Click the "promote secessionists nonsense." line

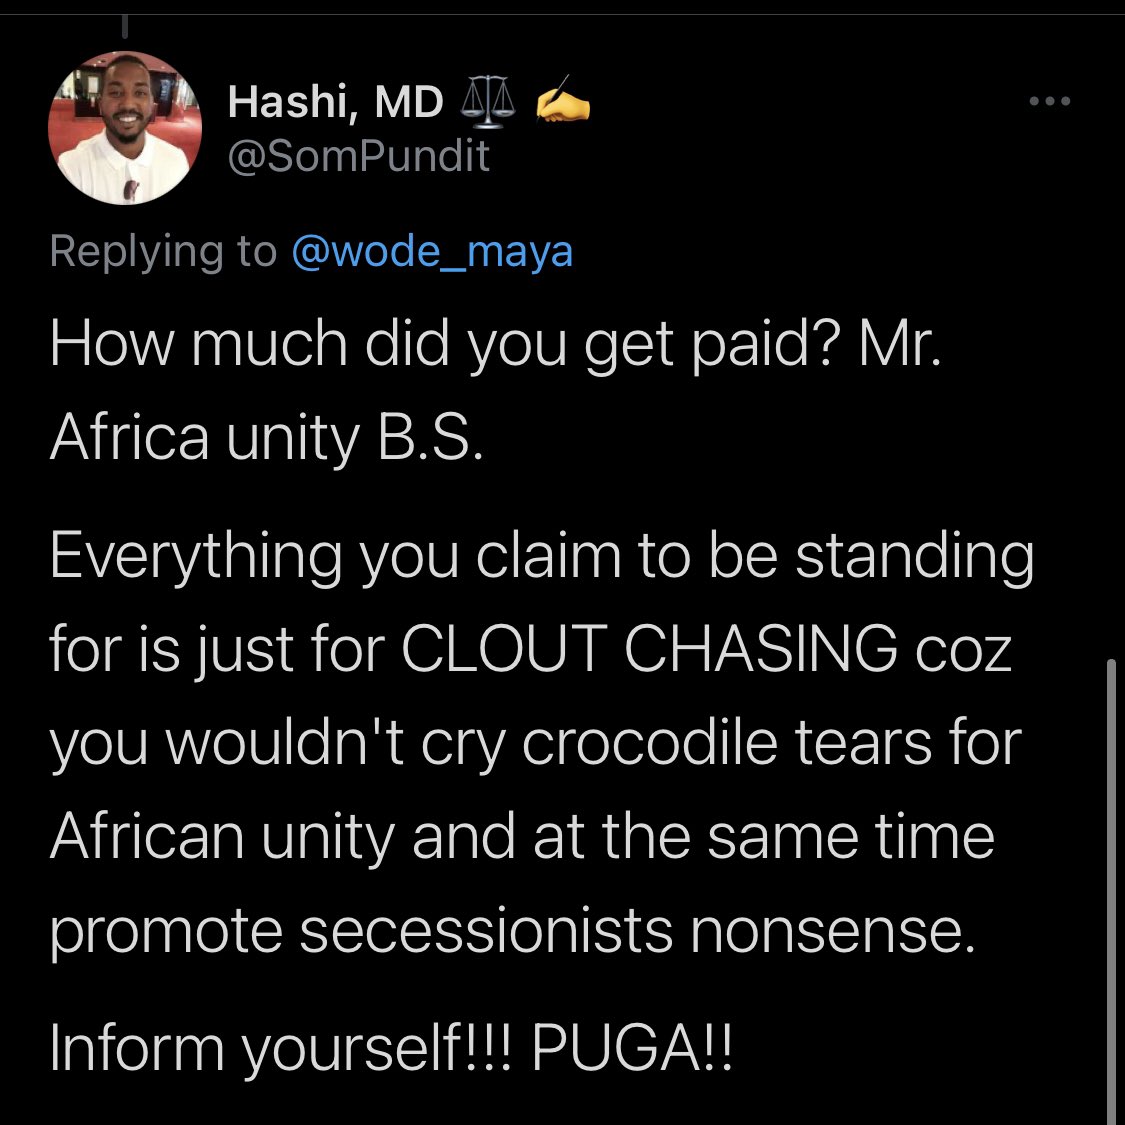[x=511, y=930]
